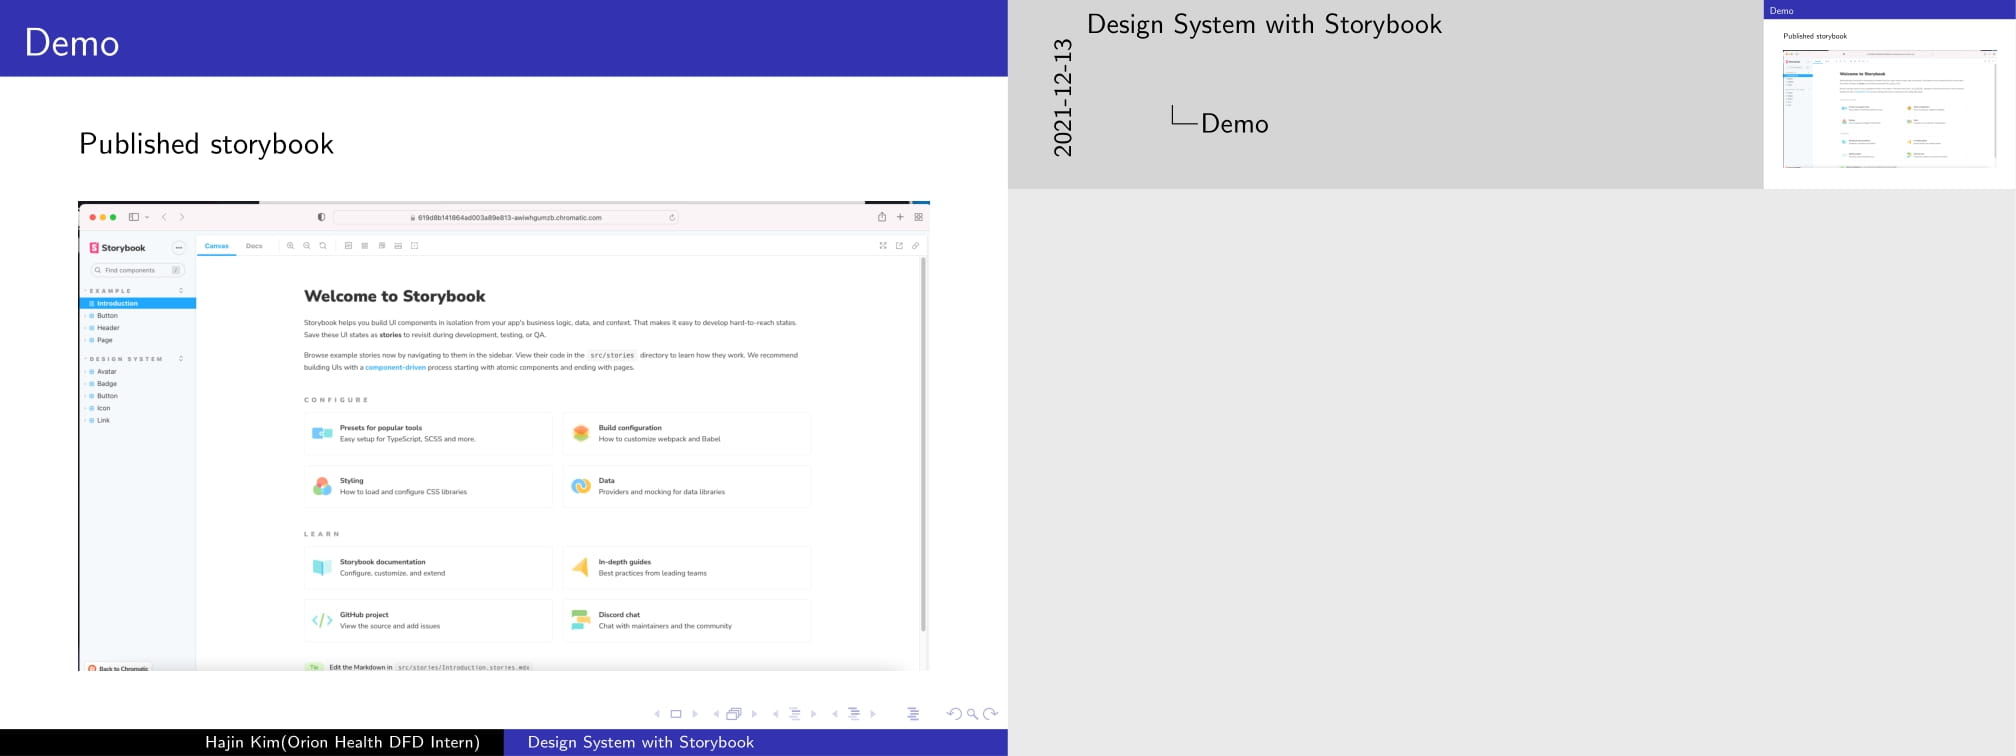Click the Beamer redo-style forward arrow icon

(991, 714)
